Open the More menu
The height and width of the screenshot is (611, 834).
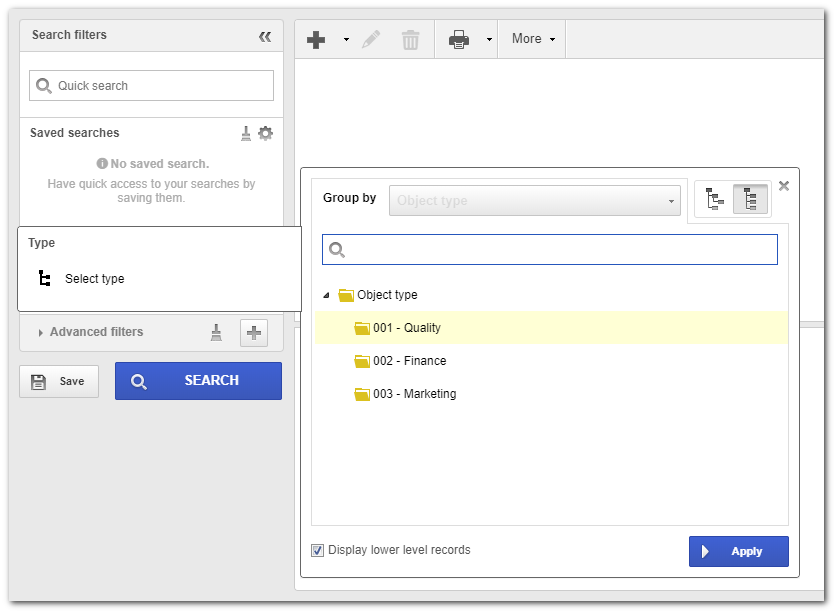532,39
